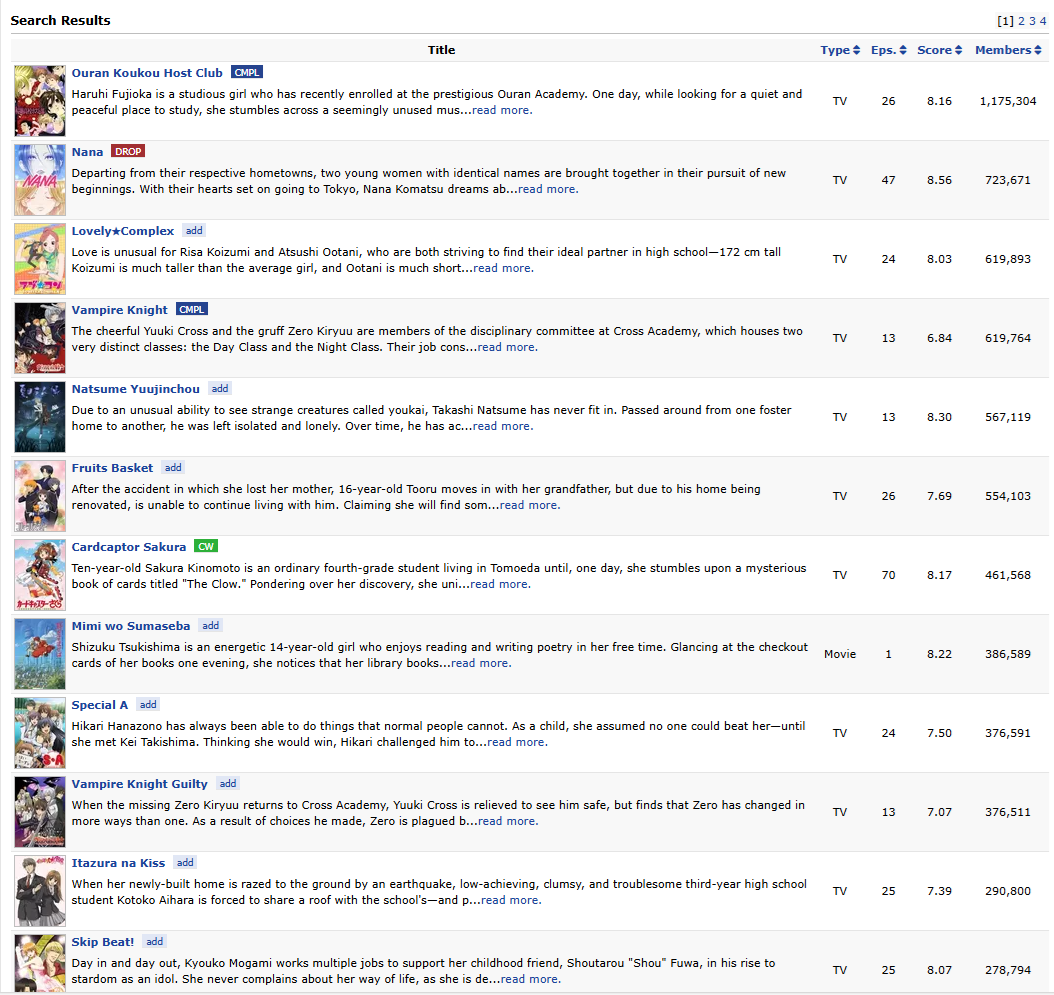Click the DROP status badge next to Nana

point(128,152)
